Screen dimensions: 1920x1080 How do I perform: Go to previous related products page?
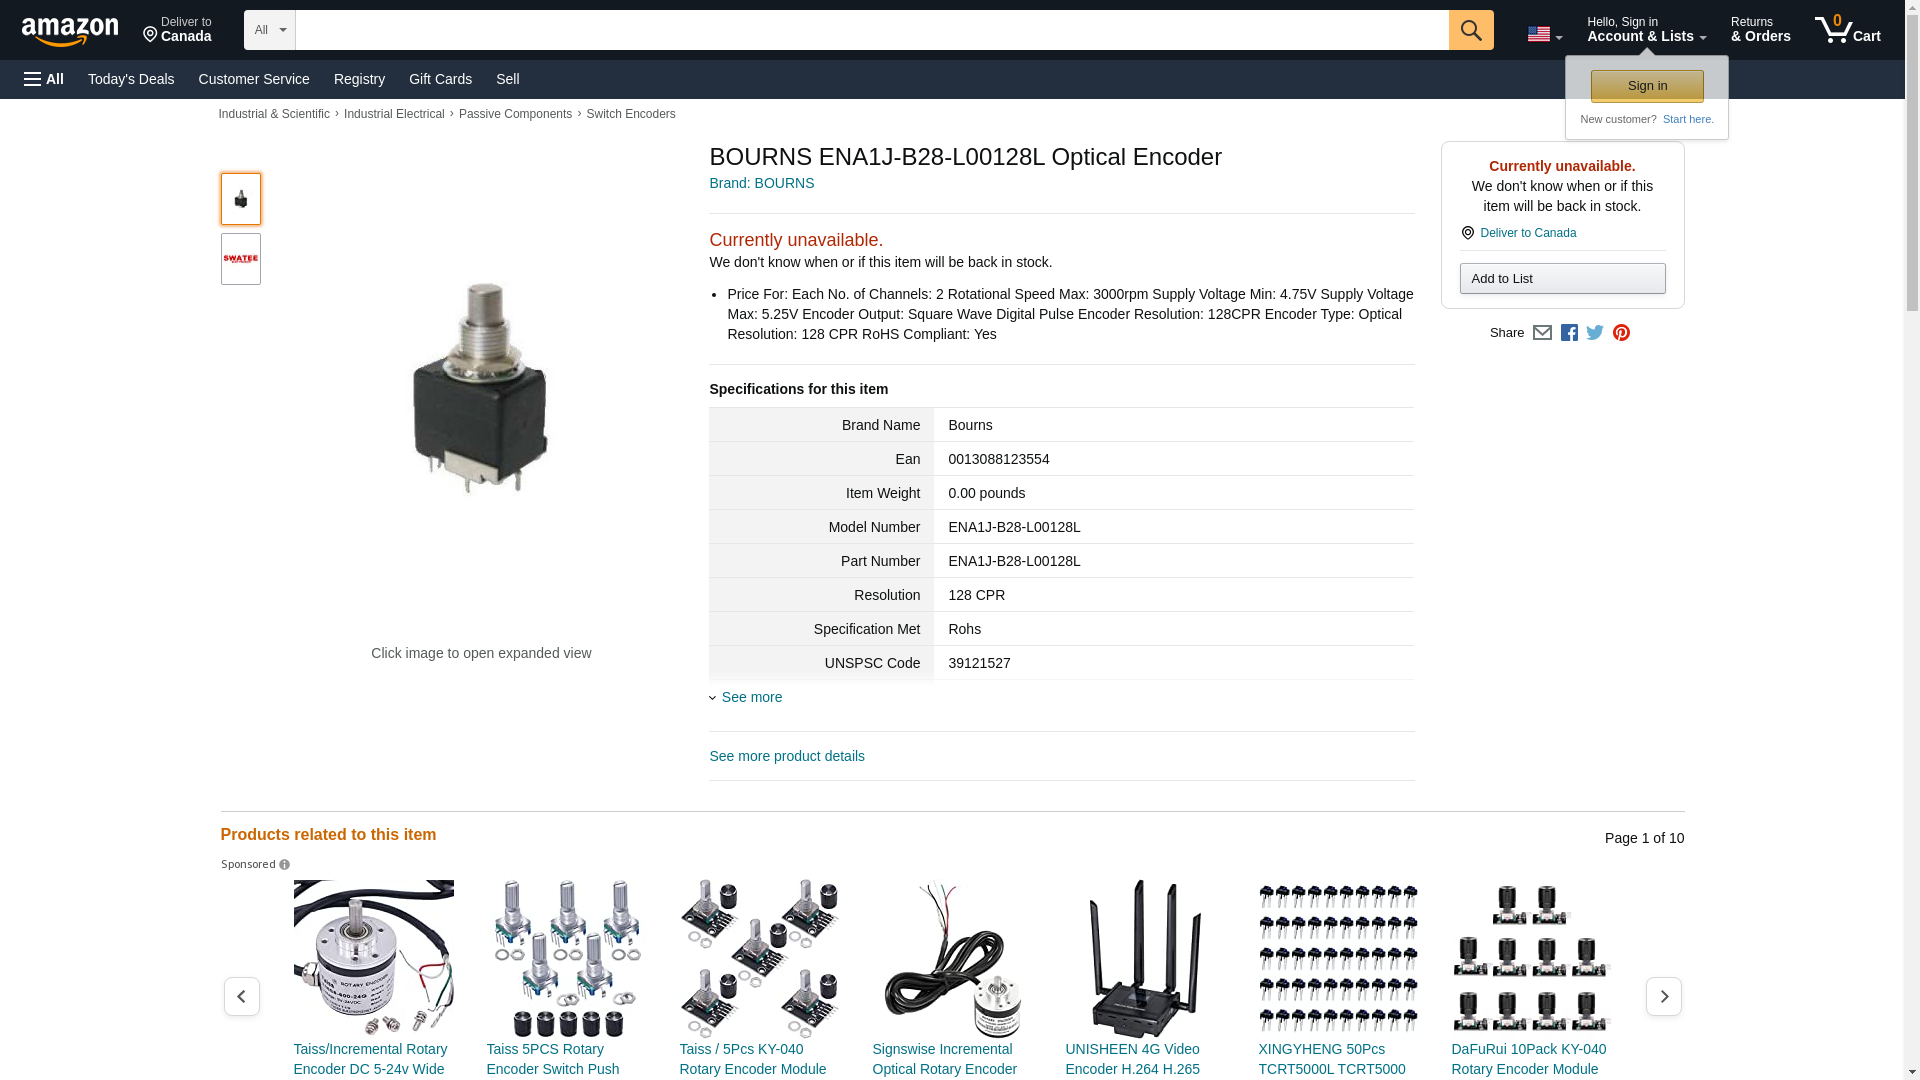click(242, 997)
